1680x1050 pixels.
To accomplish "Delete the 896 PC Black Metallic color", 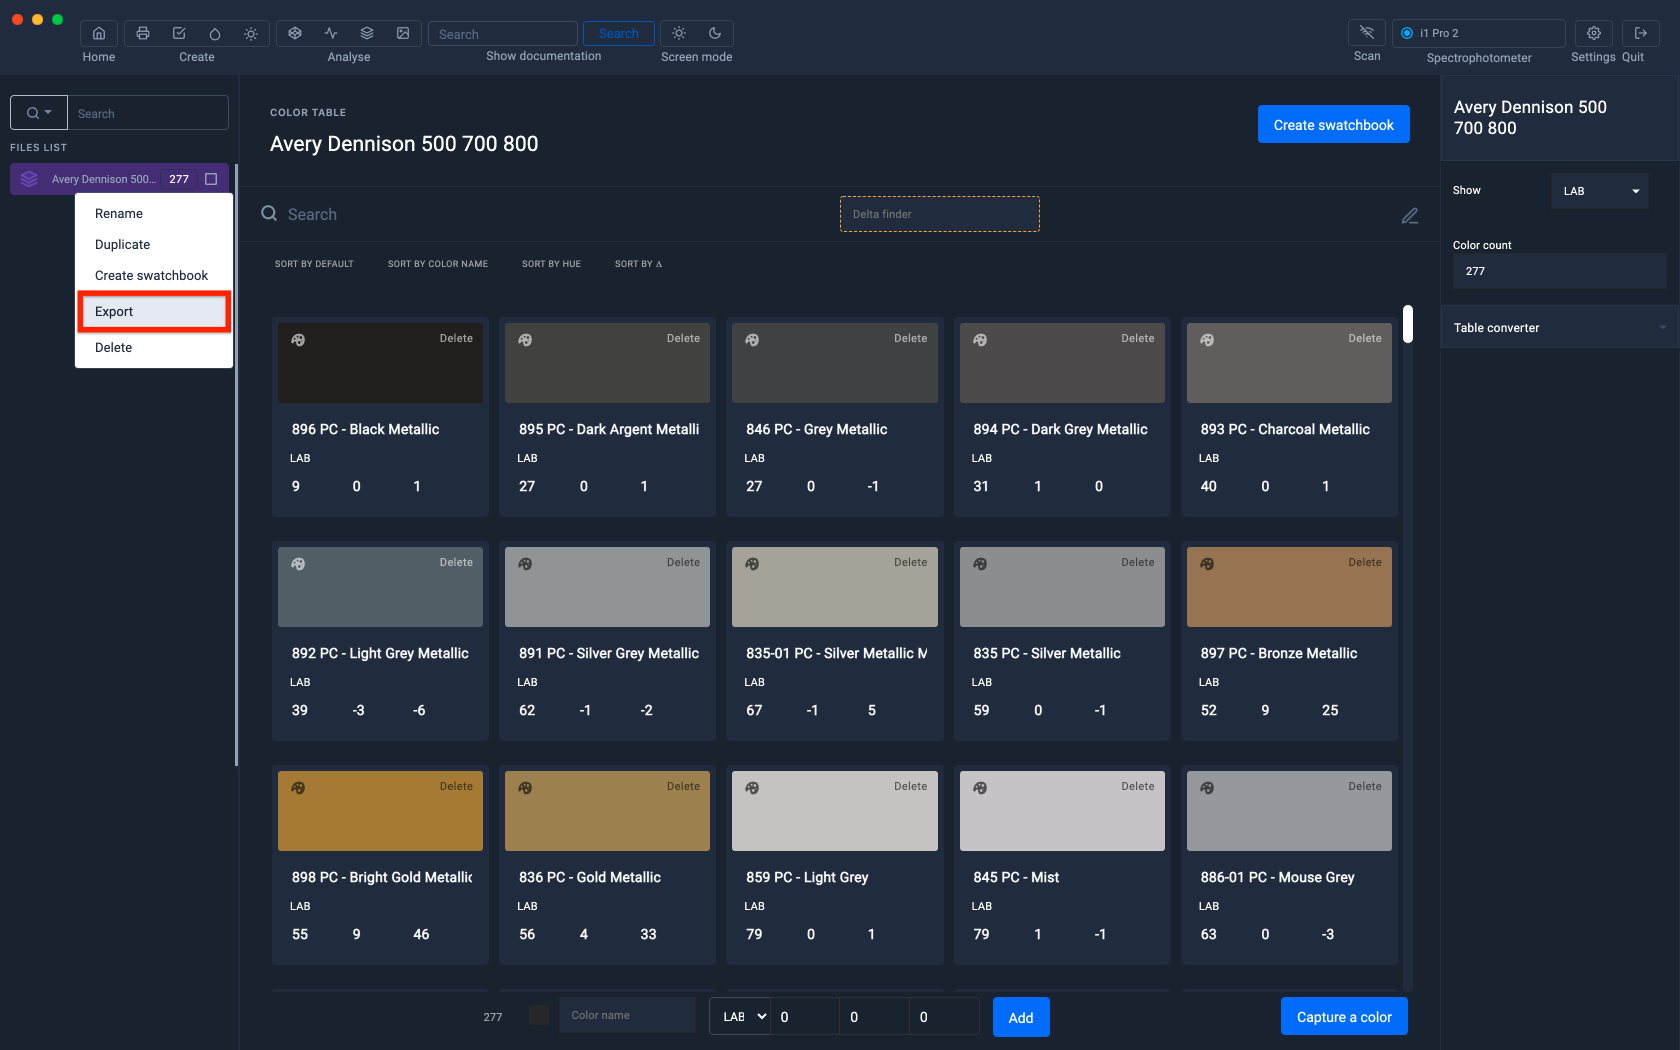I will (x=456, y=338).
